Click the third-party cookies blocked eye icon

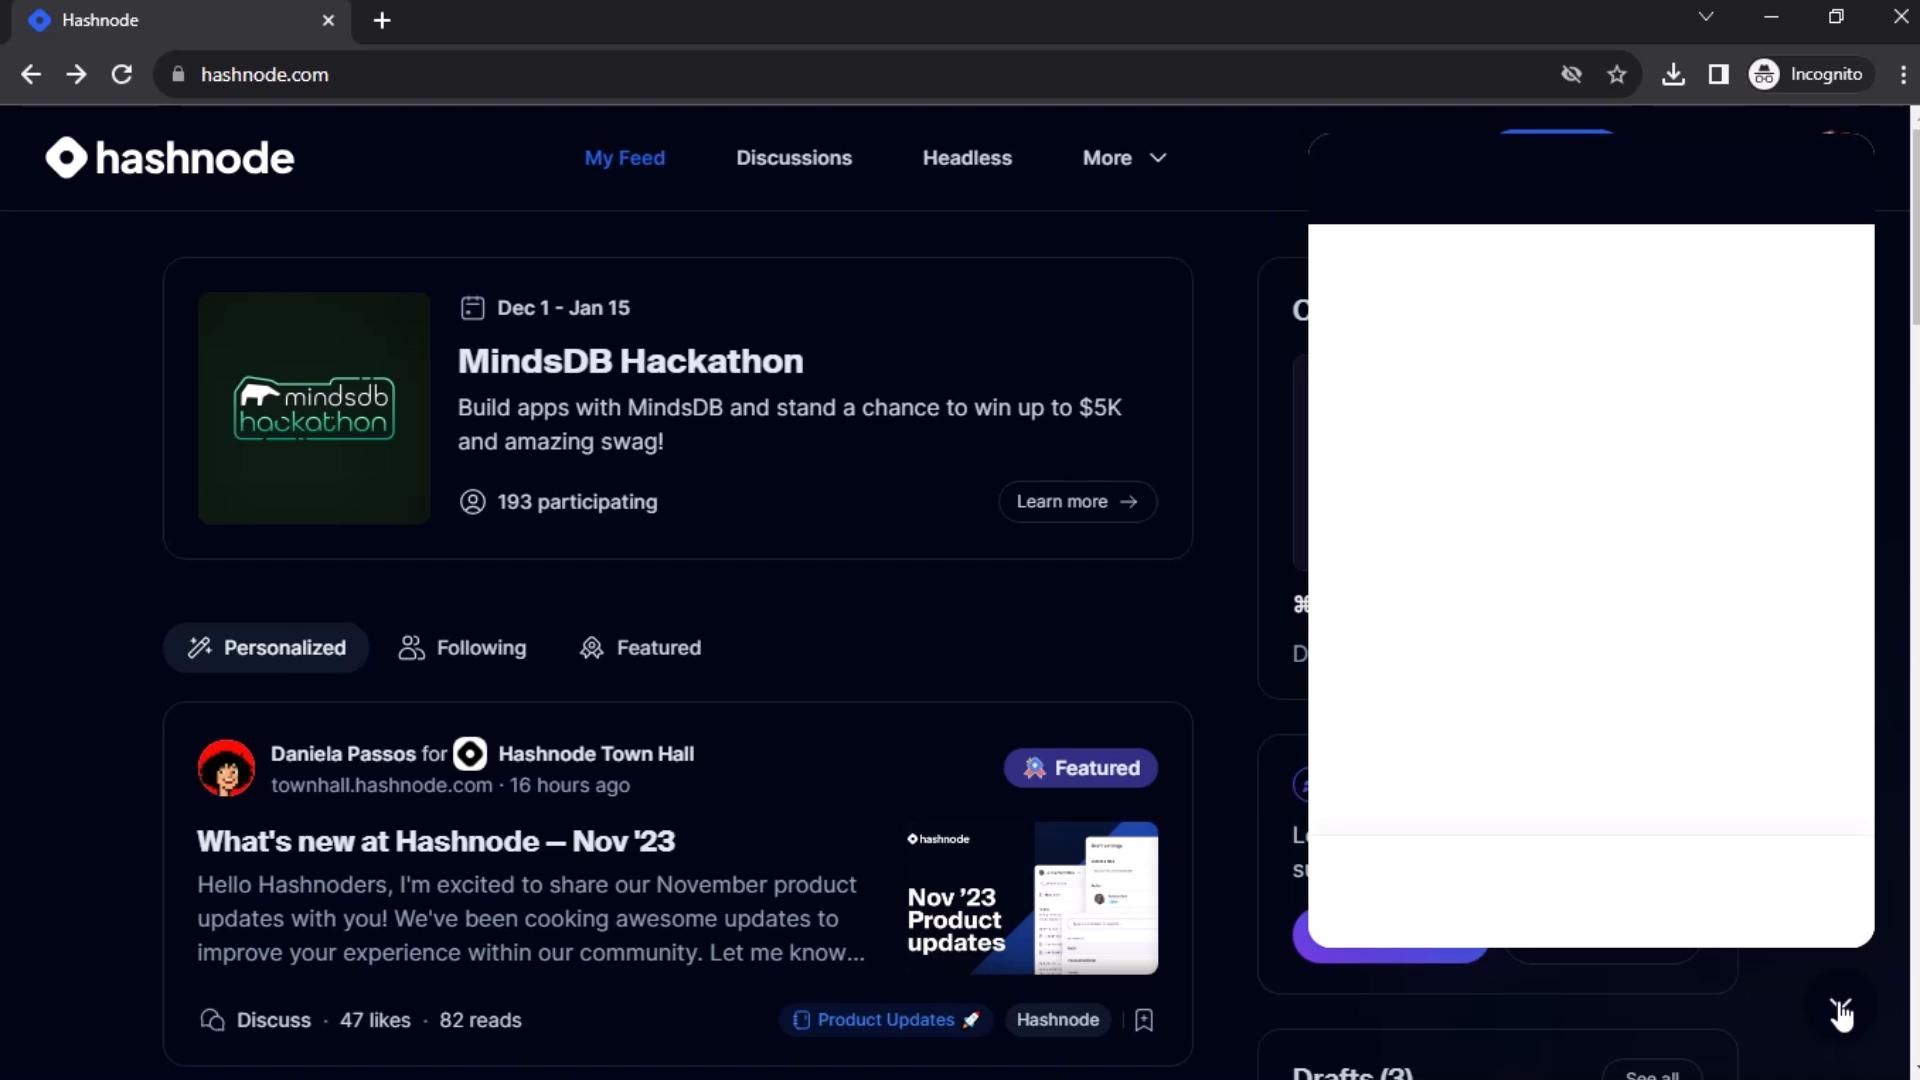click(x=1571, y=74)
